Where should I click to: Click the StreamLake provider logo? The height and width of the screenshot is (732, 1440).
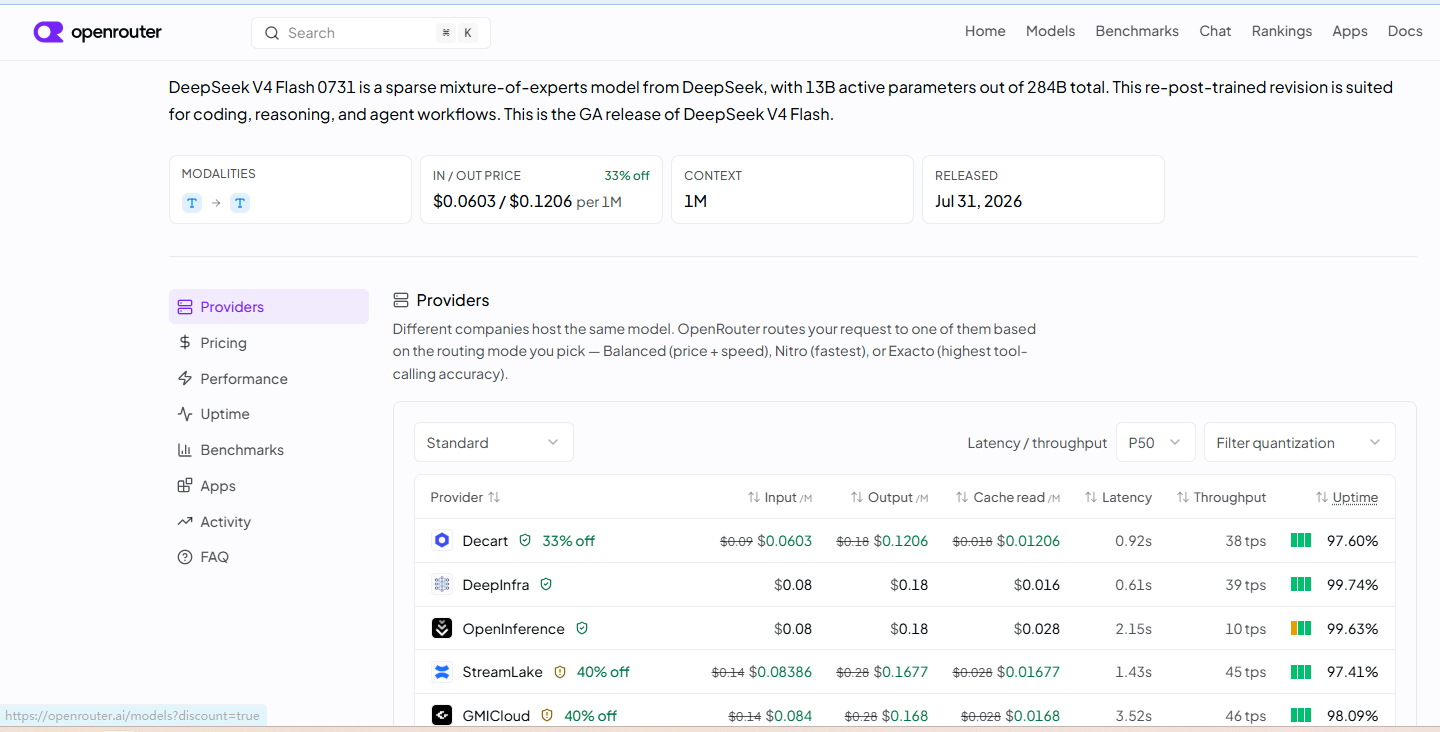click(x=442, y=672)
